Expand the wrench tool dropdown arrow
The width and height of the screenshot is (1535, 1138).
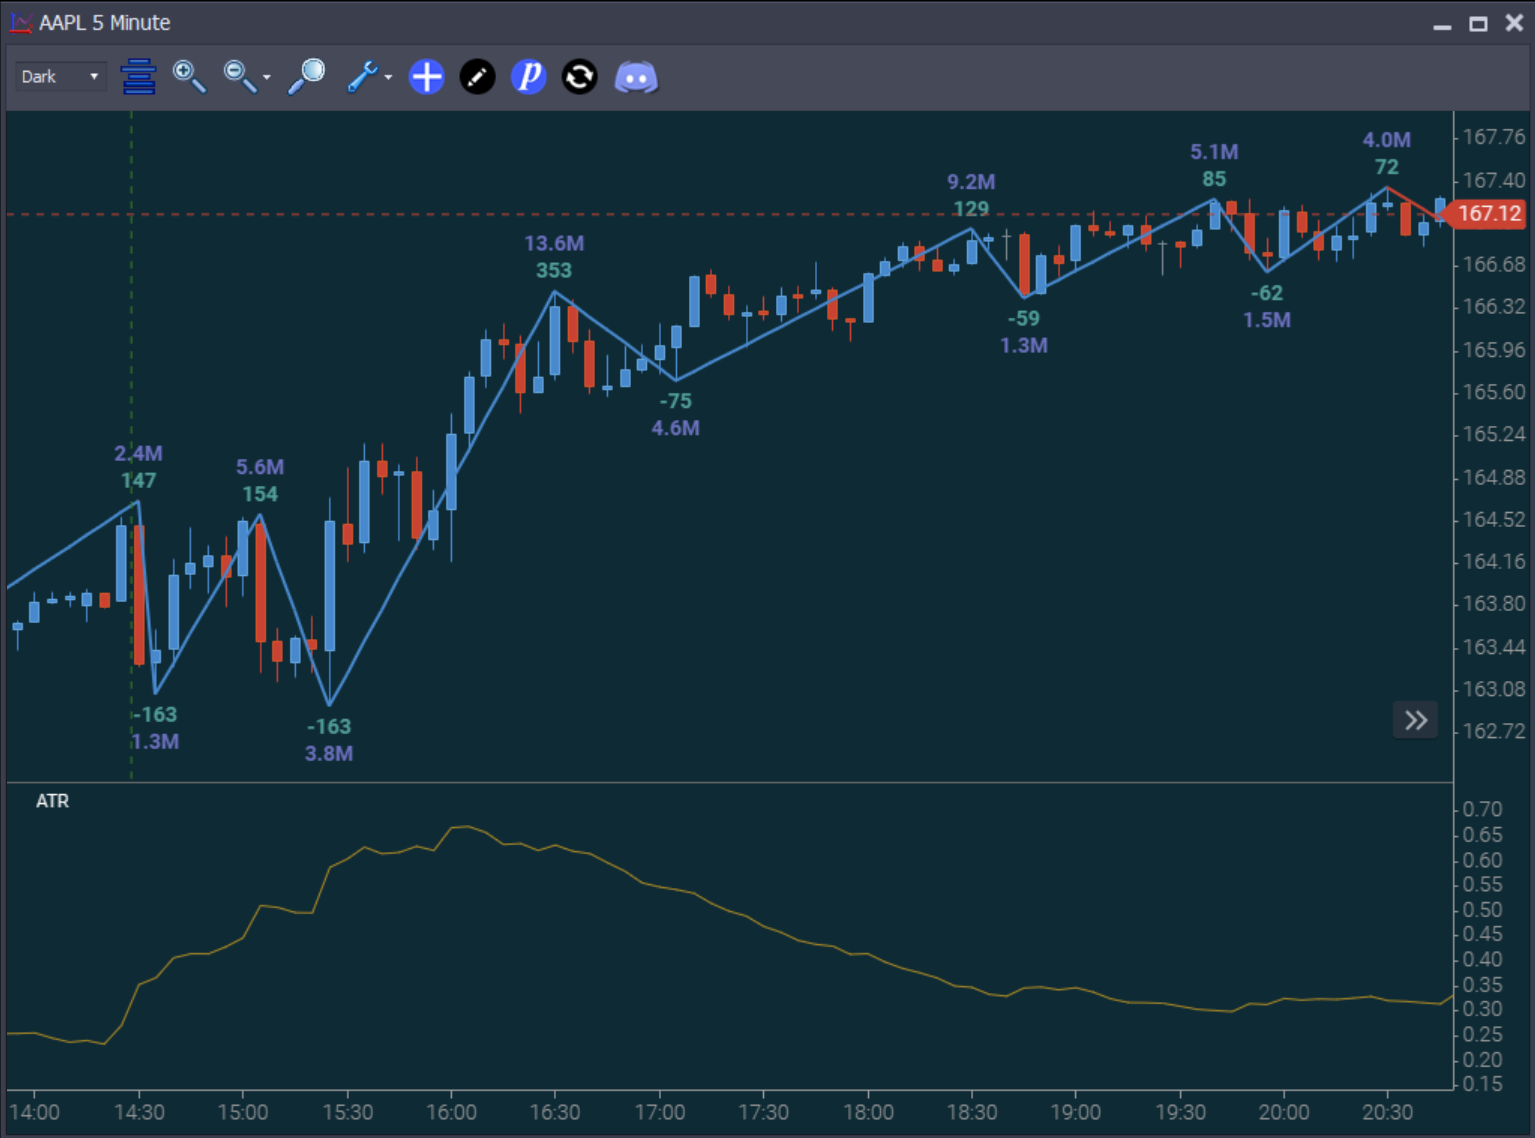[x=388, y=77]
